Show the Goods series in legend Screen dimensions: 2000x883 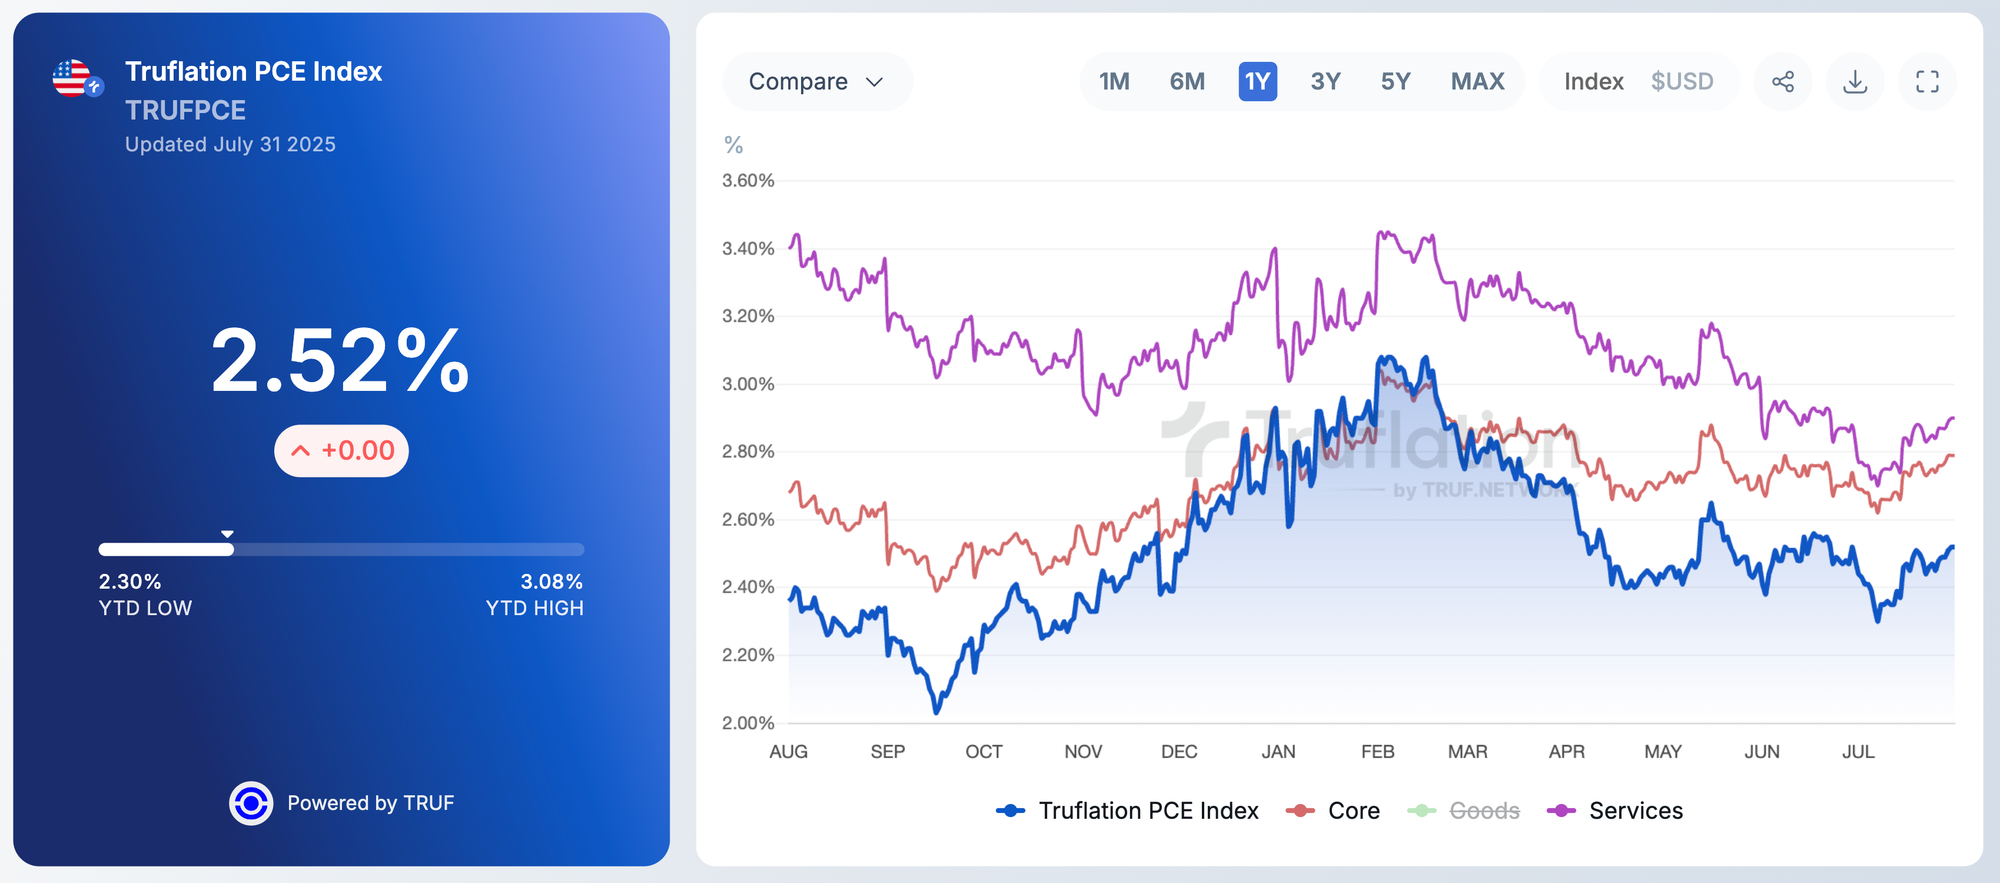pos(1464,811)
